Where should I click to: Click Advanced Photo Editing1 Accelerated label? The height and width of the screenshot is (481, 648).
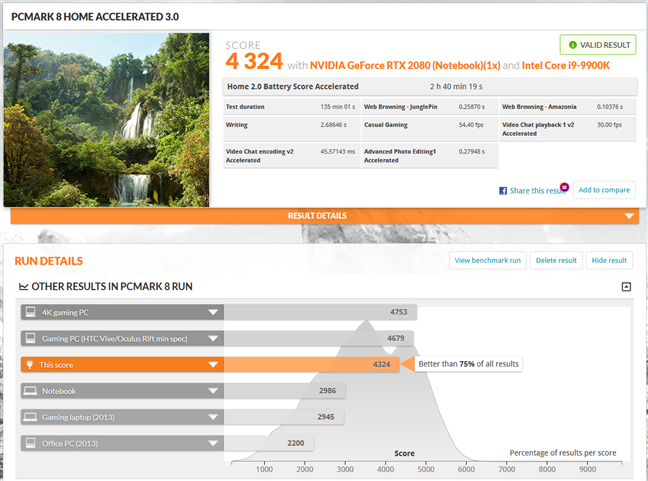400,156
